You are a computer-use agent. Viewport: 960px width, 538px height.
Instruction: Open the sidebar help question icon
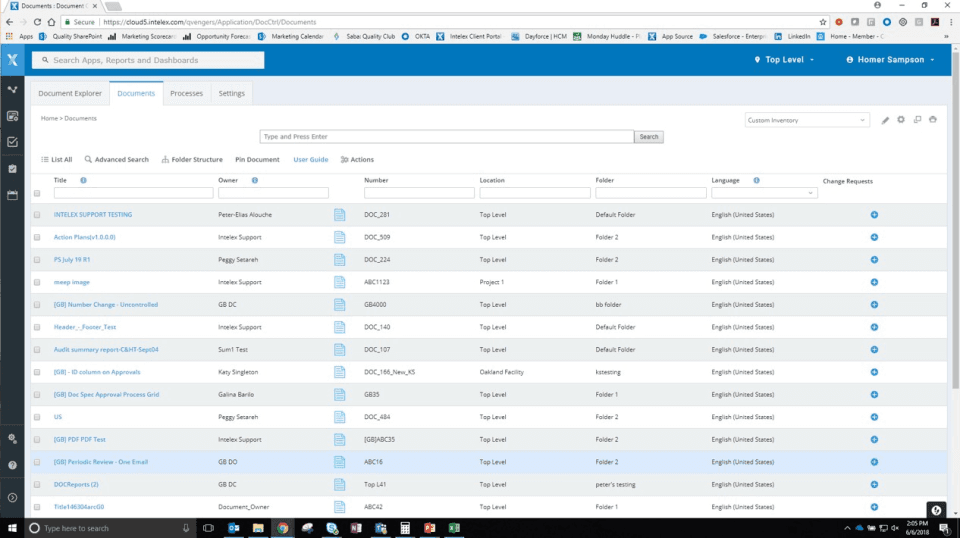tap(12, 465)
